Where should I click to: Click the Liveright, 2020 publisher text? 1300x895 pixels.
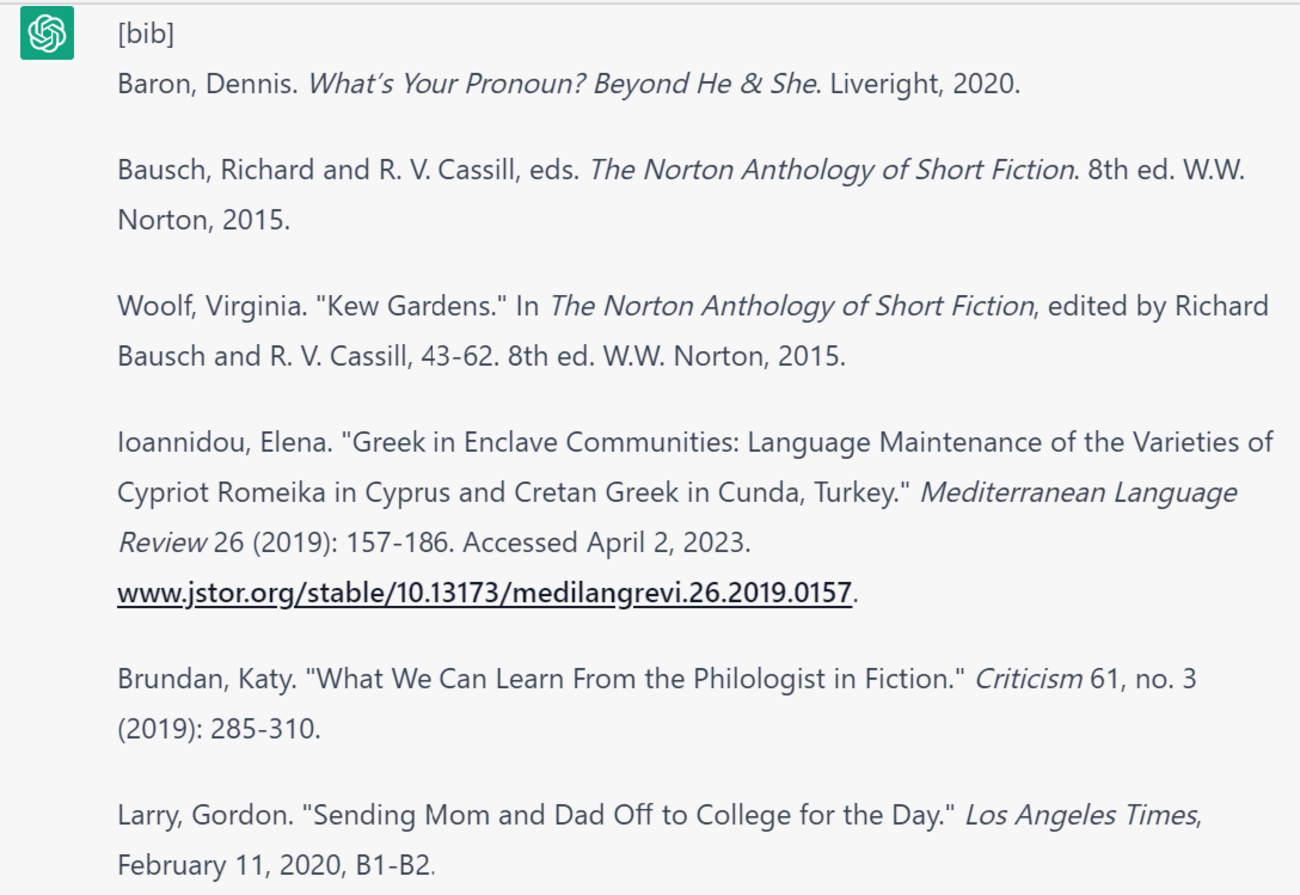[925, 84]
